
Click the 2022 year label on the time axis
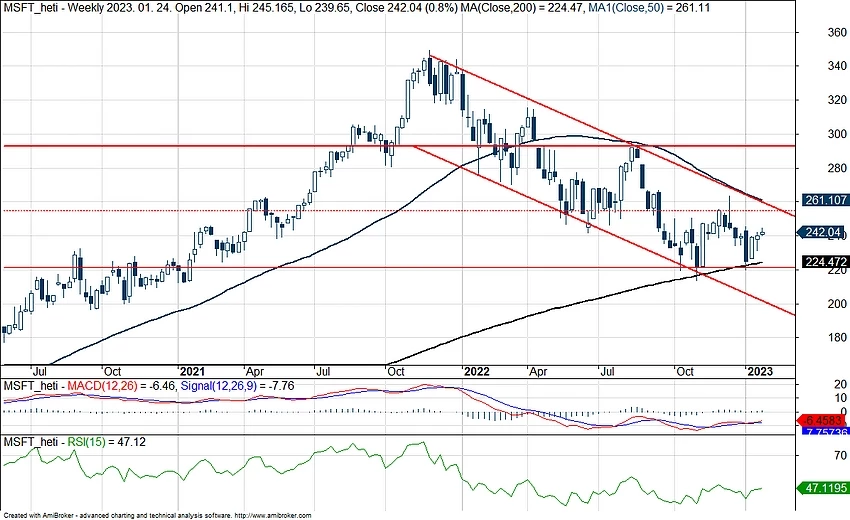476,371
